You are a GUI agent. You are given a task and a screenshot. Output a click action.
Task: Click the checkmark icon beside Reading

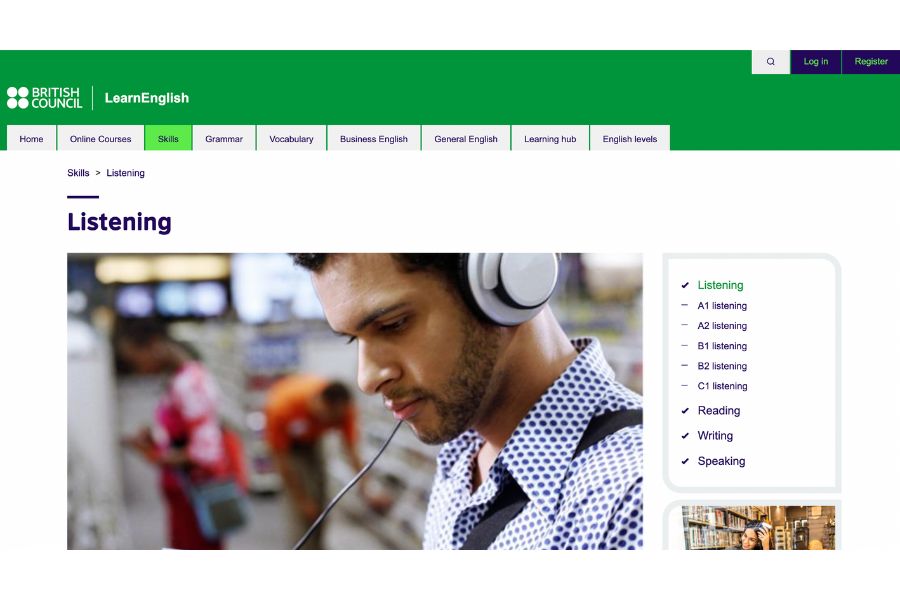pyautogui.click(x=685, y=411)
